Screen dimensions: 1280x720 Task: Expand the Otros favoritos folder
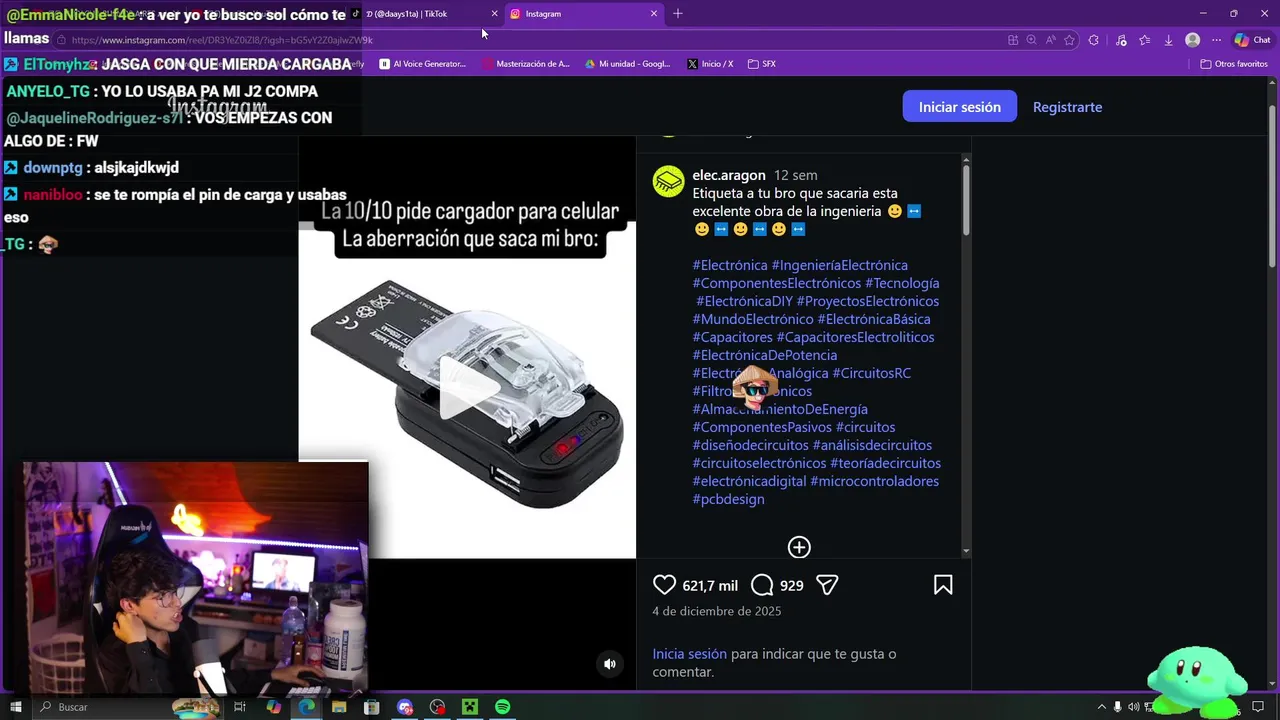point(1234,64)
